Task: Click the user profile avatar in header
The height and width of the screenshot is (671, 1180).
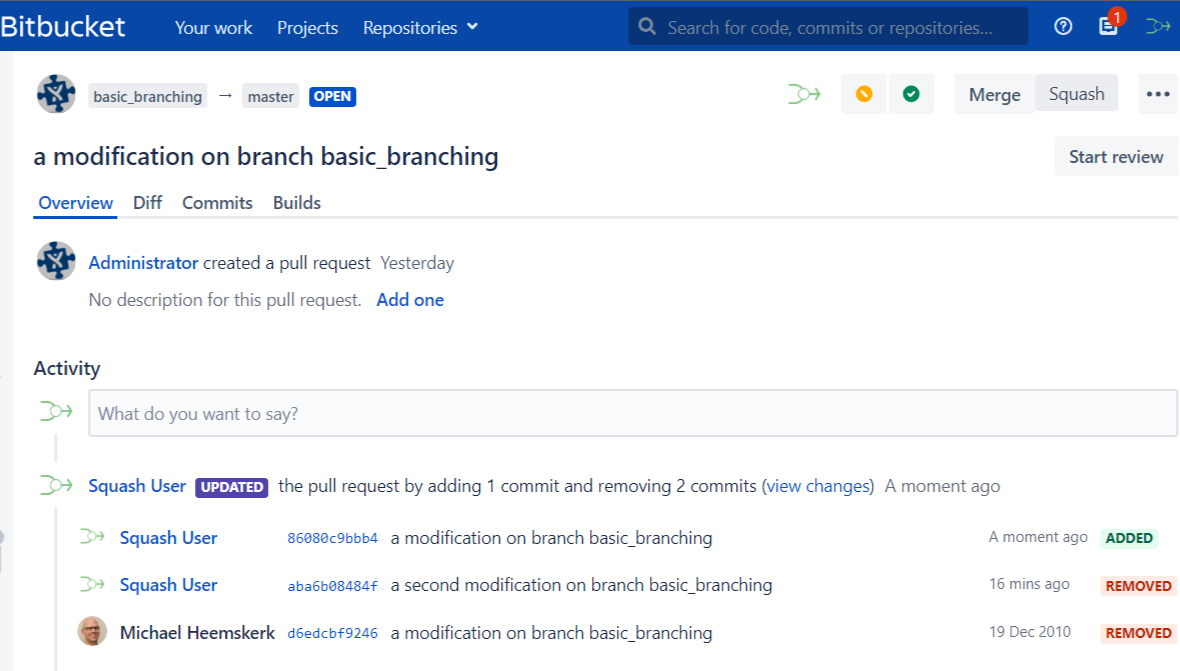Action: point(1158,27)
